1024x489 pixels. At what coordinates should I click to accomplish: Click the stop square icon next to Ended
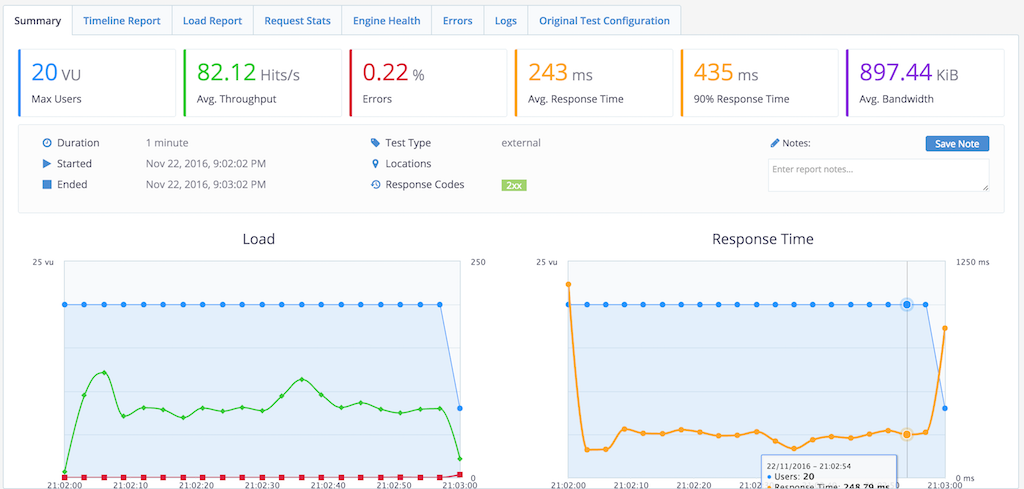[47, 185]
